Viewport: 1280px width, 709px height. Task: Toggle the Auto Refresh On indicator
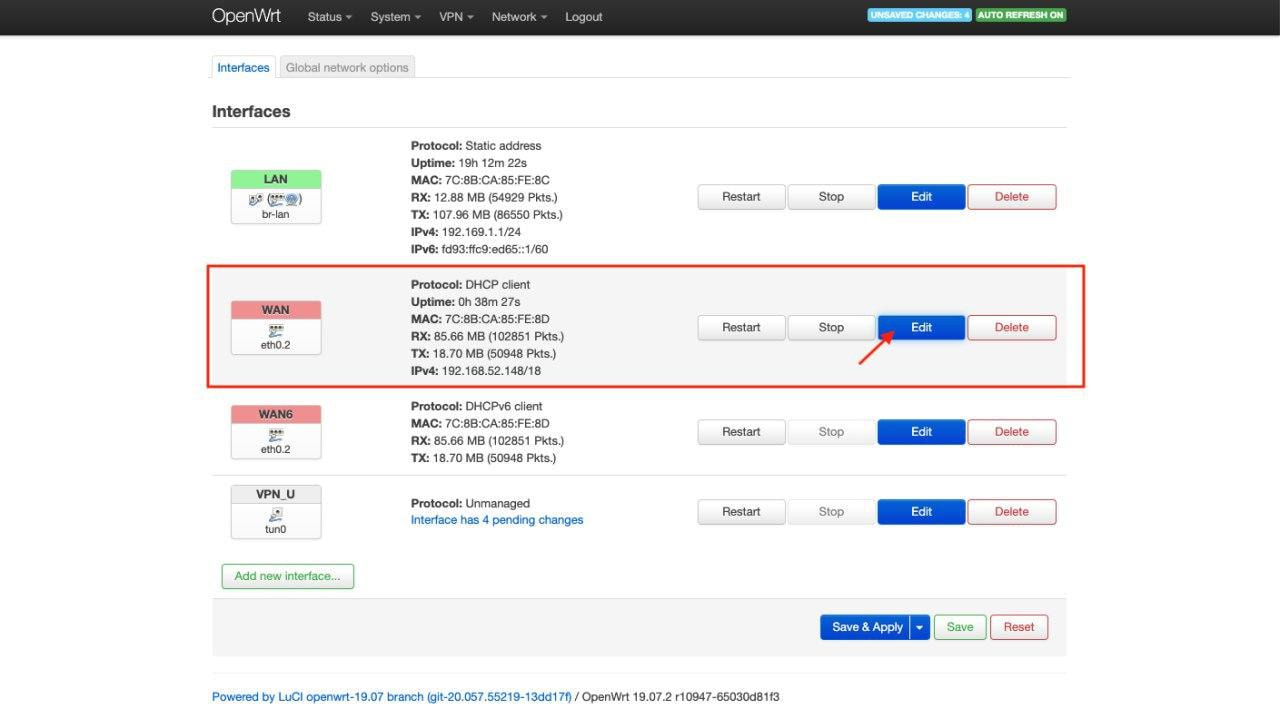point(1020,15)
